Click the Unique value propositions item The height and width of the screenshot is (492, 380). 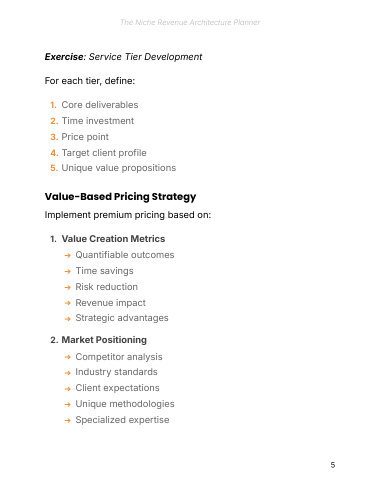(x=119, y=168)
